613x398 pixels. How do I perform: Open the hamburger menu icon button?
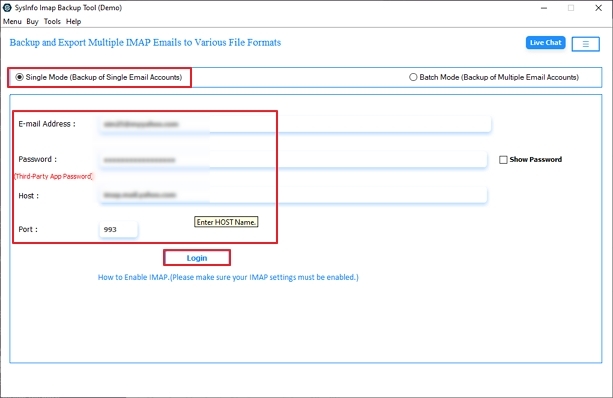point(585,44)
